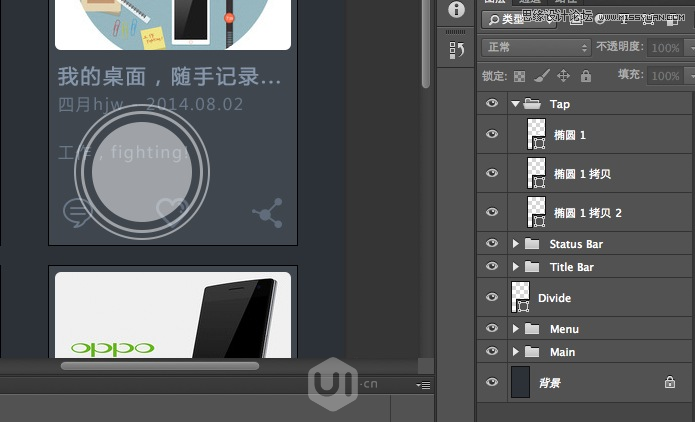
Task: Click the info panel icon
Action: (457, 10)
